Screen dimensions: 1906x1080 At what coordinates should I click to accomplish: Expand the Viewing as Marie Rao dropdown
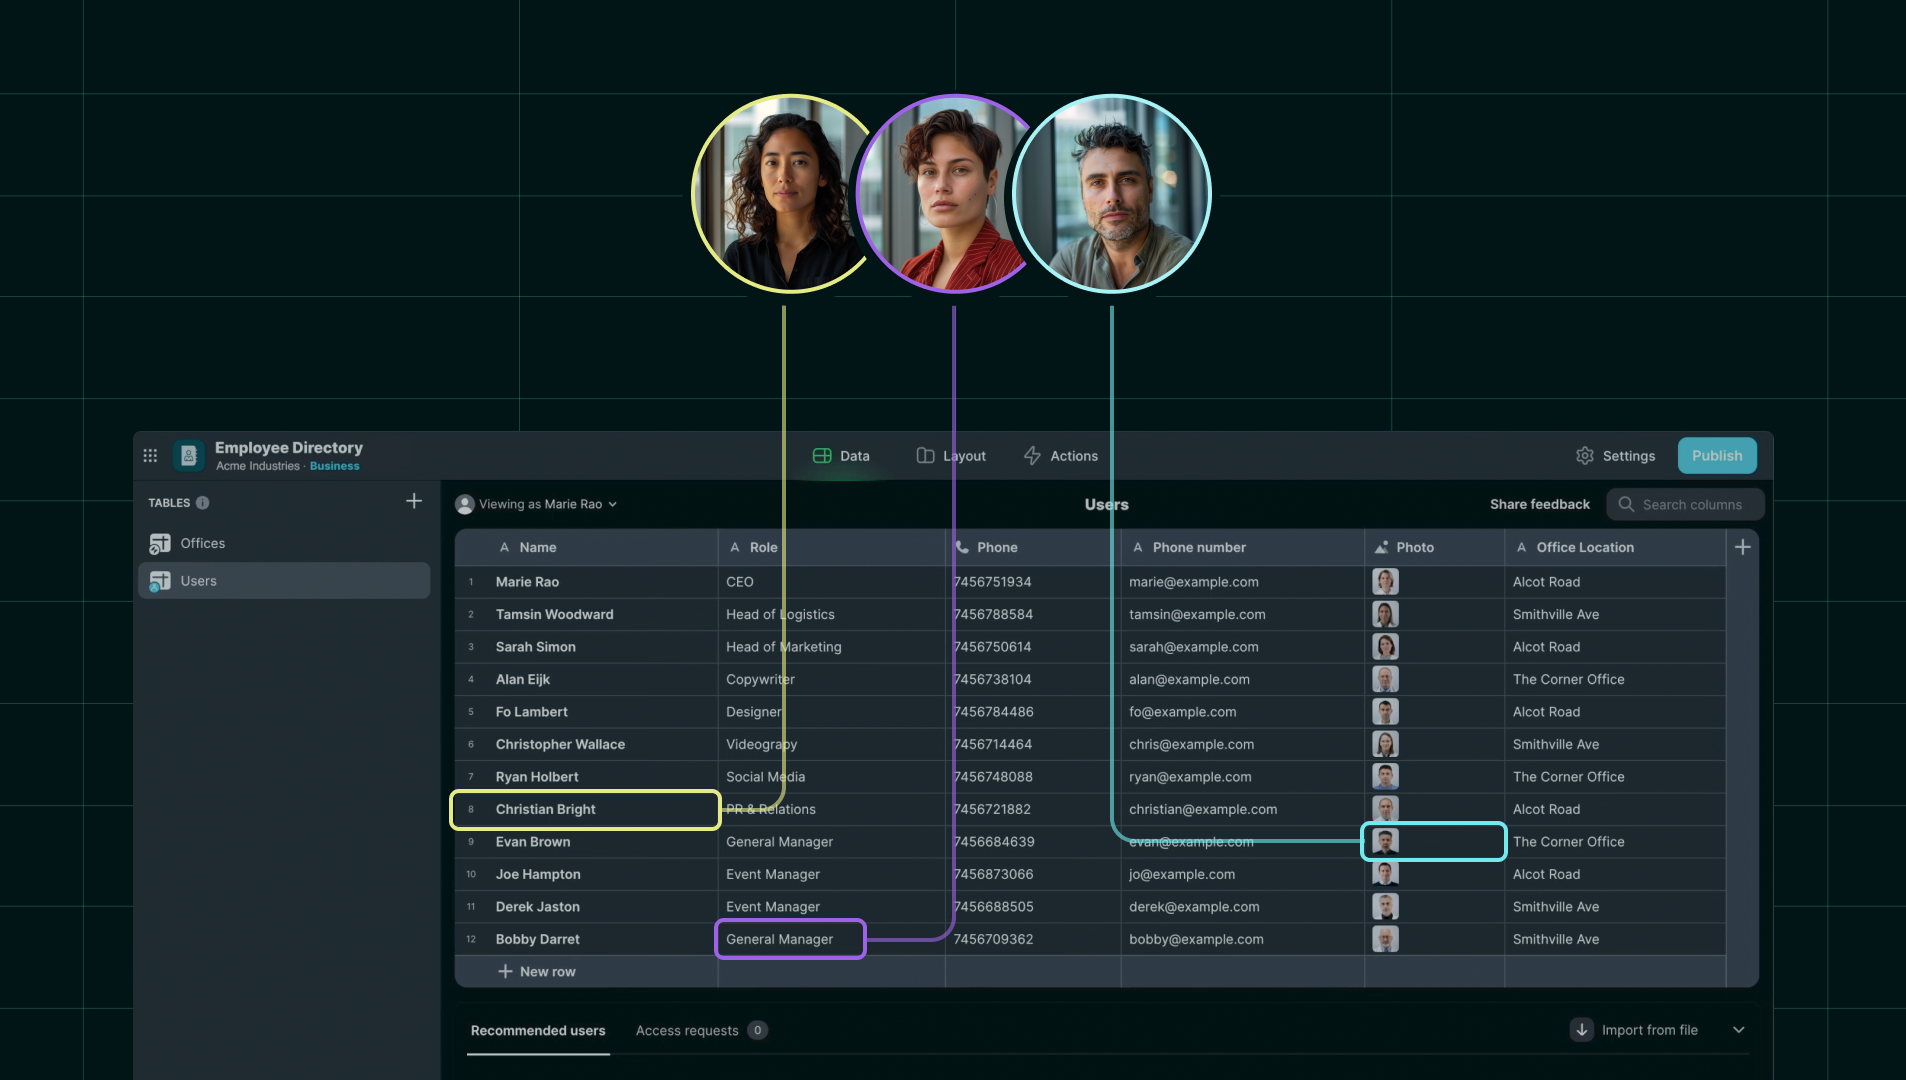[x=613, y=504]
